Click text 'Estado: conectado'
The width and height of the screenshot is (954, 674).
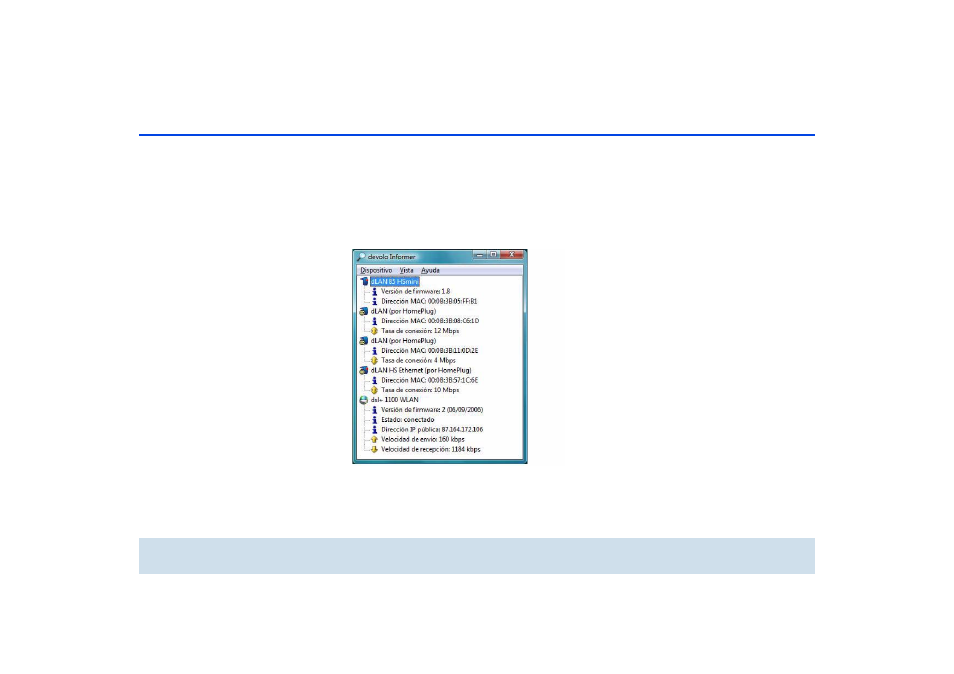tap(408, 420)
